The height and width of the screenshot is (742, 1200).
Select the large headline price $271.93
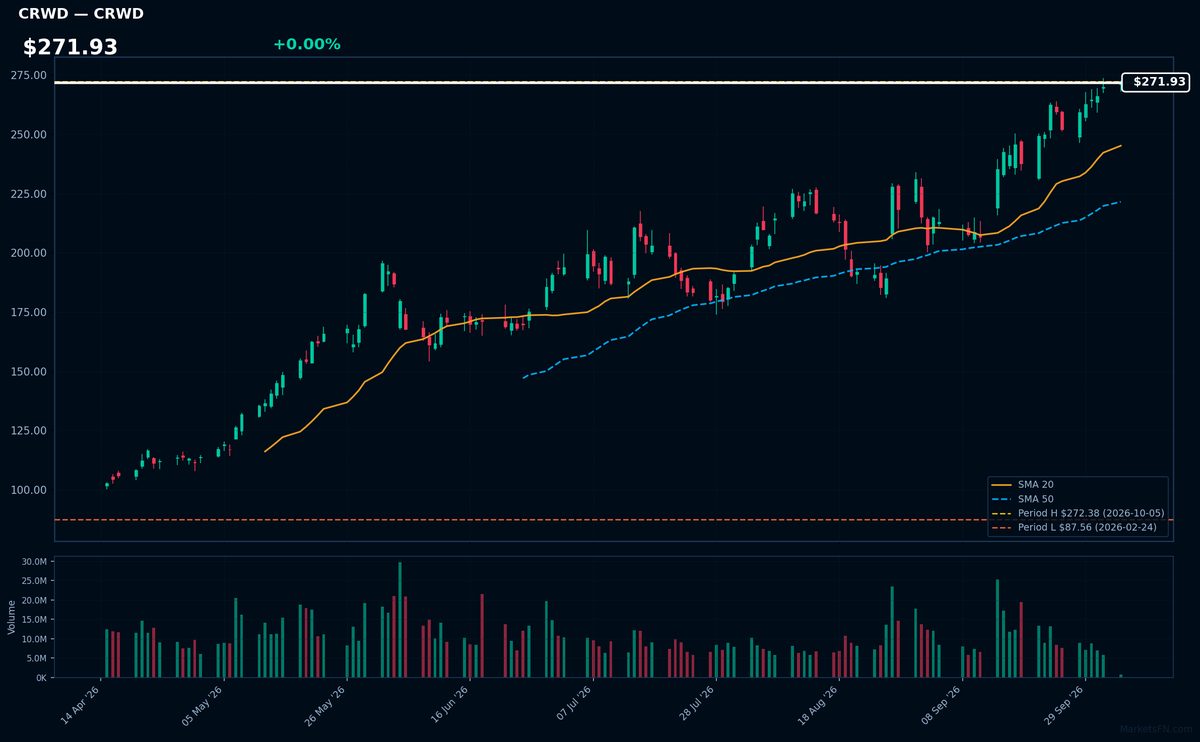(70, 47)
